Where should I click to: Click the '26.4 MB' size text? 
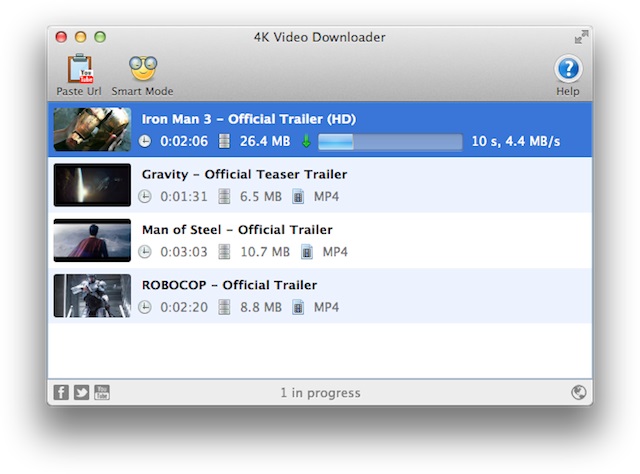[265, 141]
